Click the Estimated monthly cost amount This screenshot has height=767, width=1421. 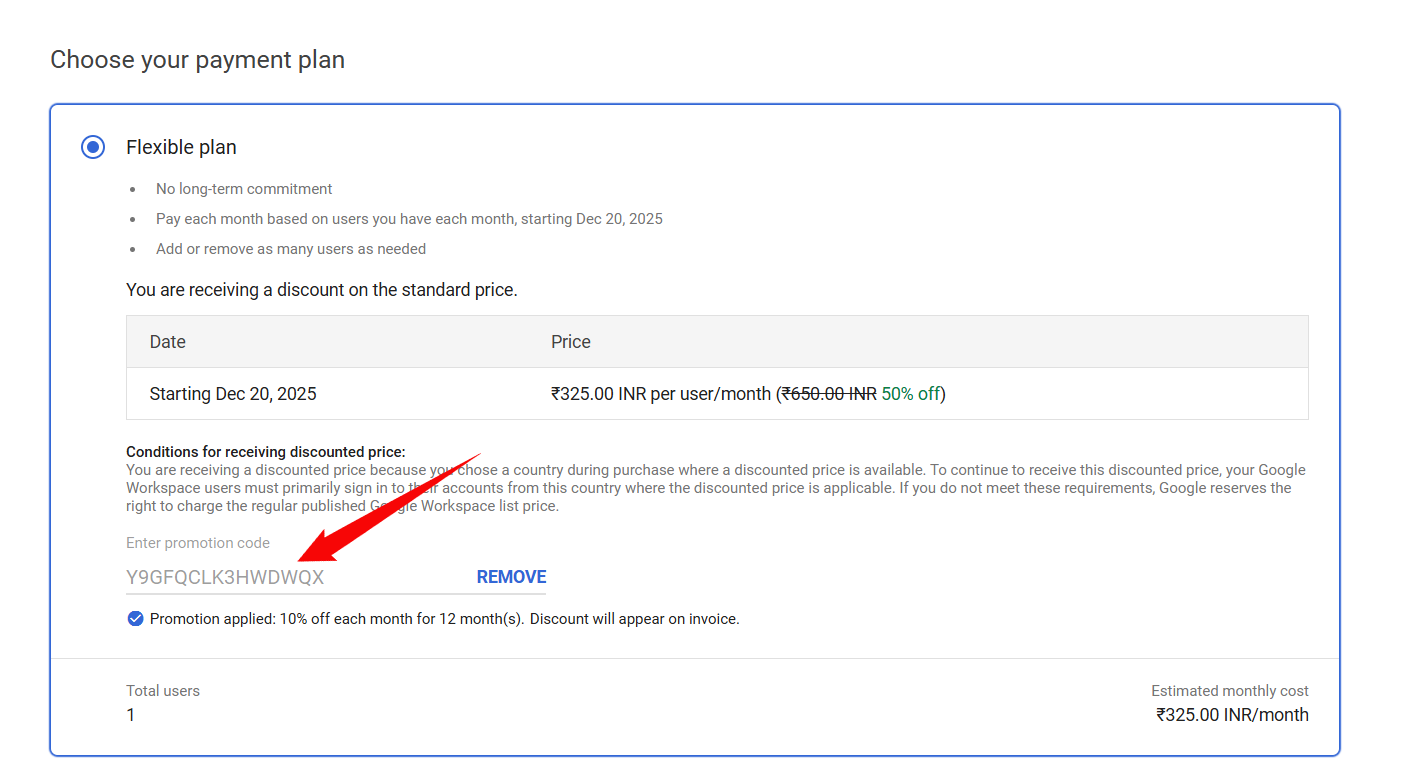point(1232,714)
